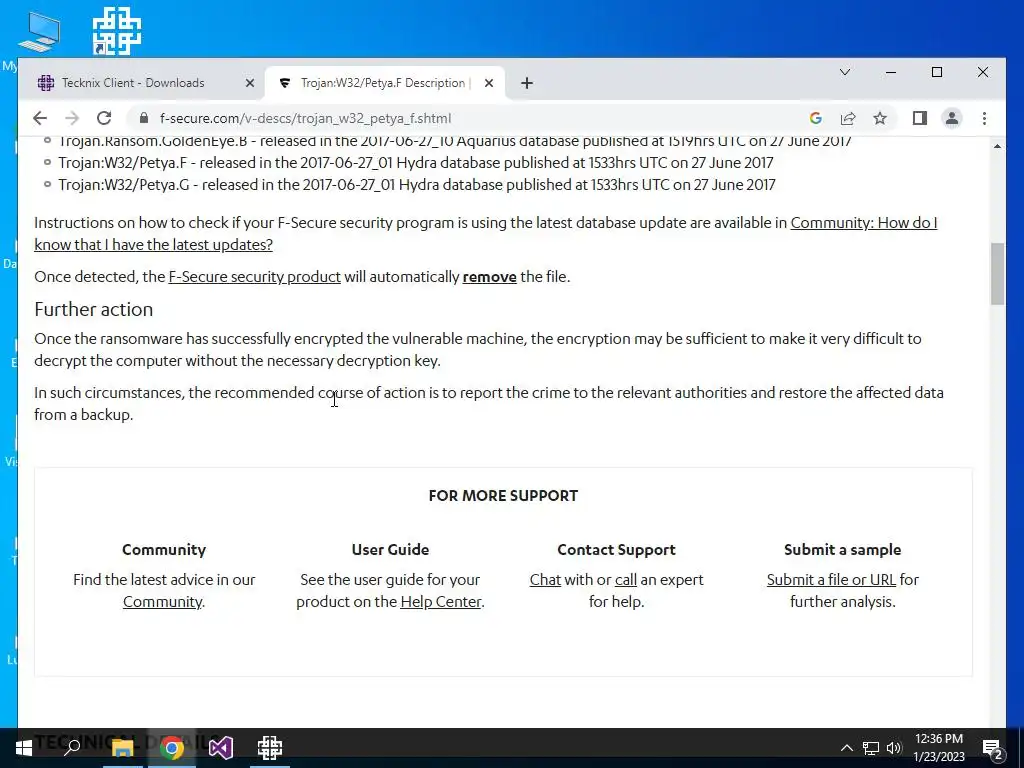
Task: Open Chrome three-dot menu
Action: point(984,118)
